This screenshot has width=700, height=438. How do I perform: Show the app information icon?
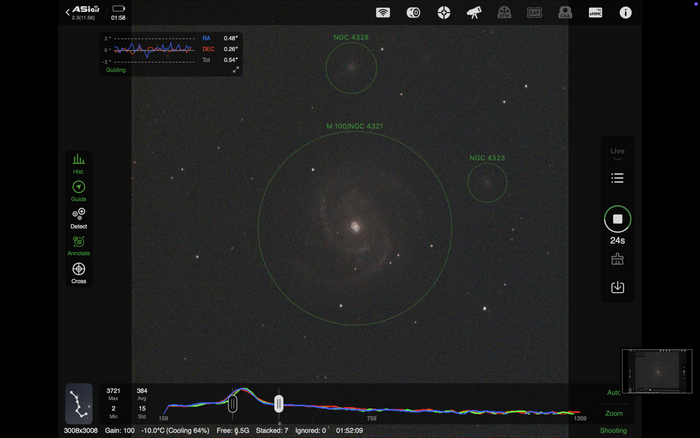(x=626, y=13)
